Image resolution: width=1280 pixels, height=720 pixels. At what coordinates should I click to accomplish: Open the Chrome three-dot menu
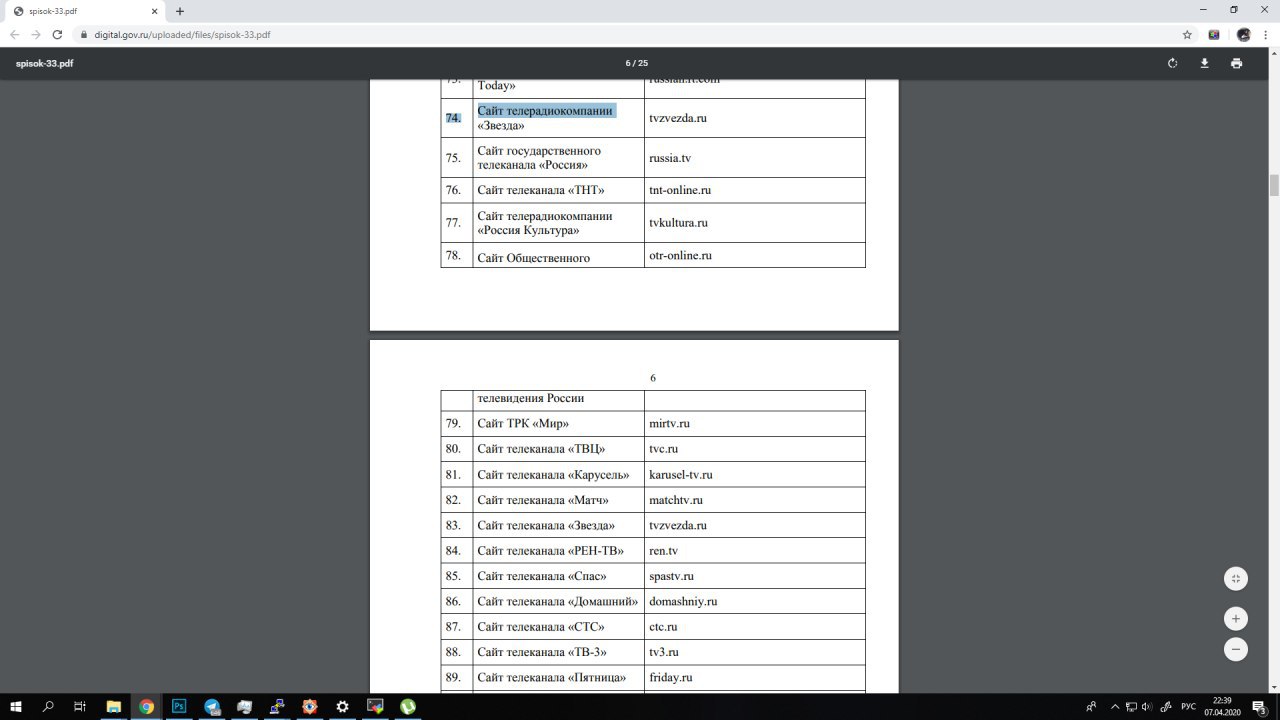pyautogui.click(x=1265, y=34)
